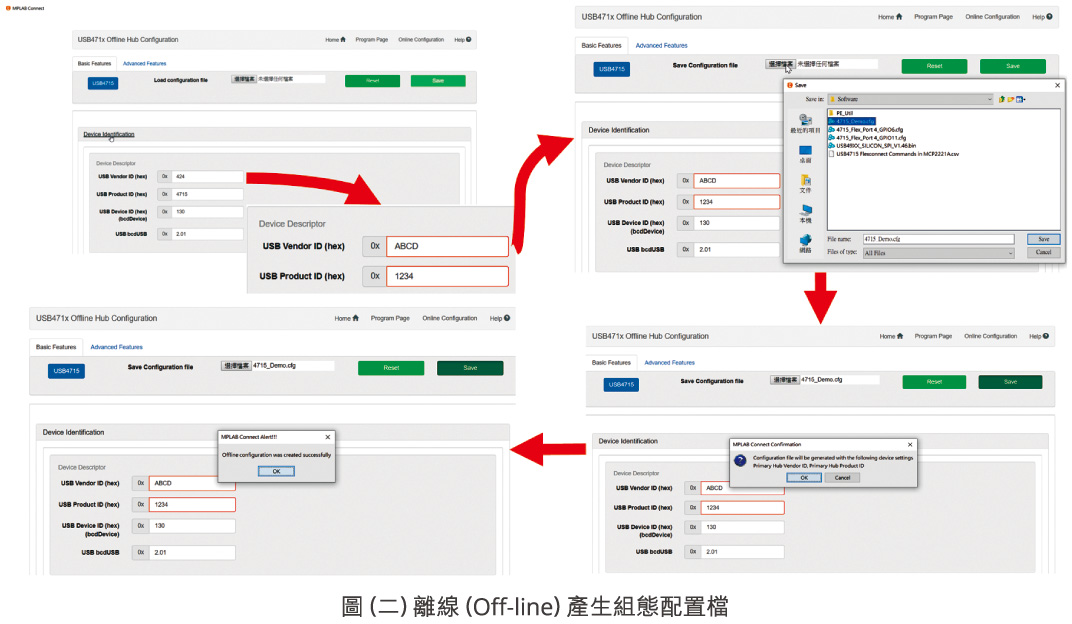1072x624 pixels.
Task: Open Help via the question-mark icon
Action: tap(1049, 17)
